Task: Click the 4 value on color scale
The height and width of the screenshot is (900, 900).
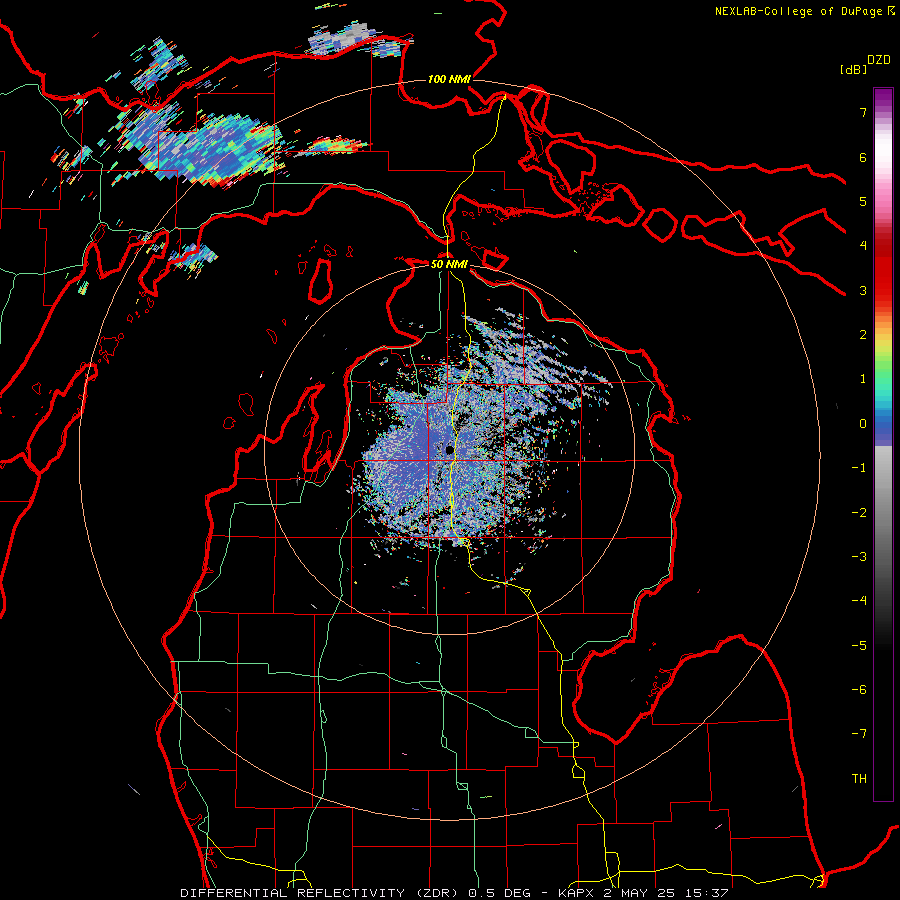Action: [x=863, y=246]
